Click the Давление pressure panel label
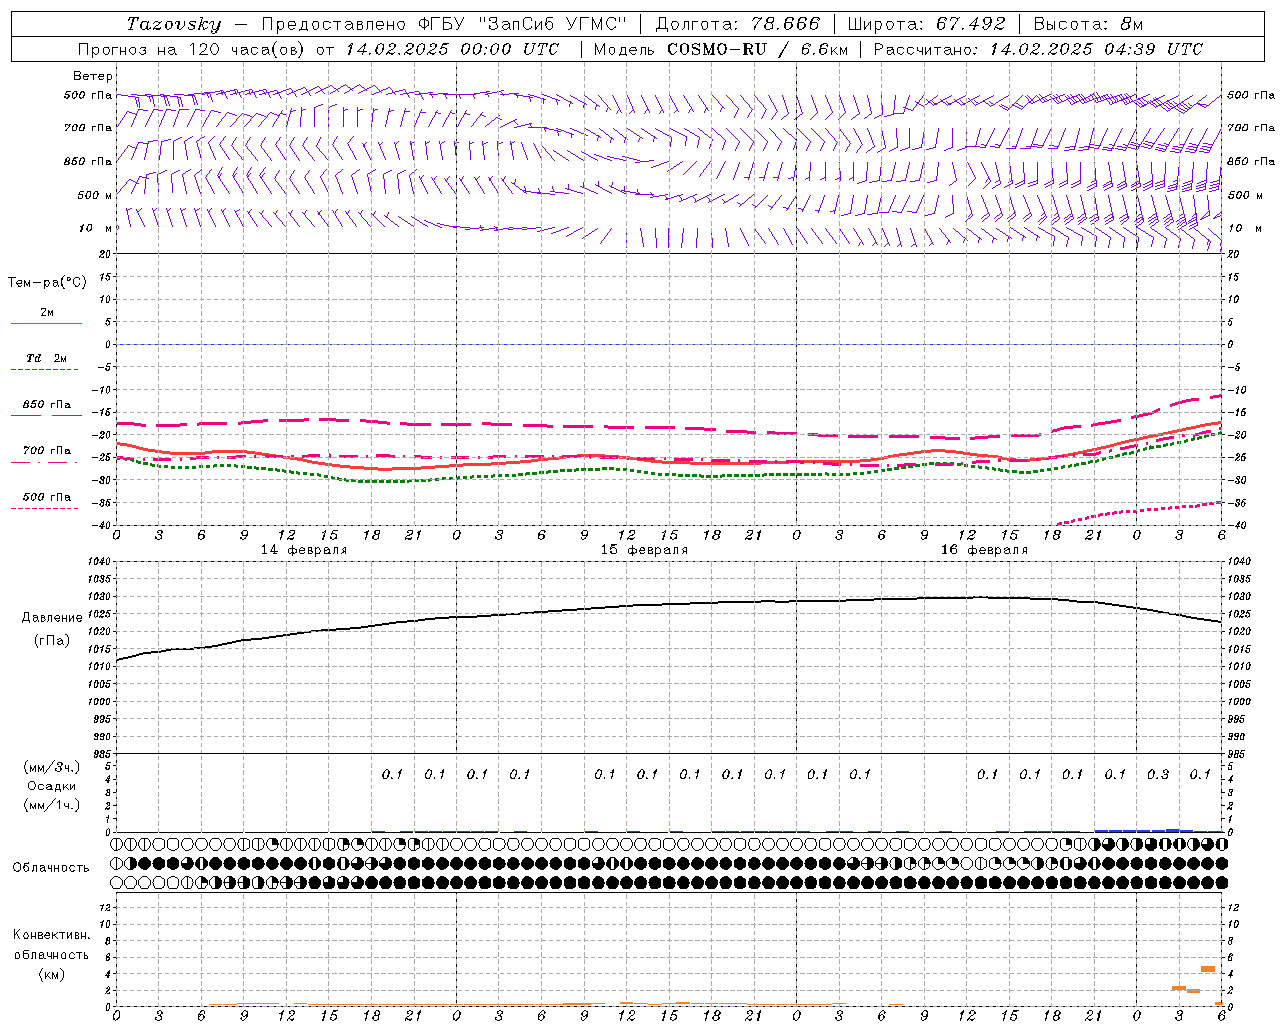Image resolution: width=1280 pixels, height=1024 pixels. pyautogui.click(x=52, y=618)
